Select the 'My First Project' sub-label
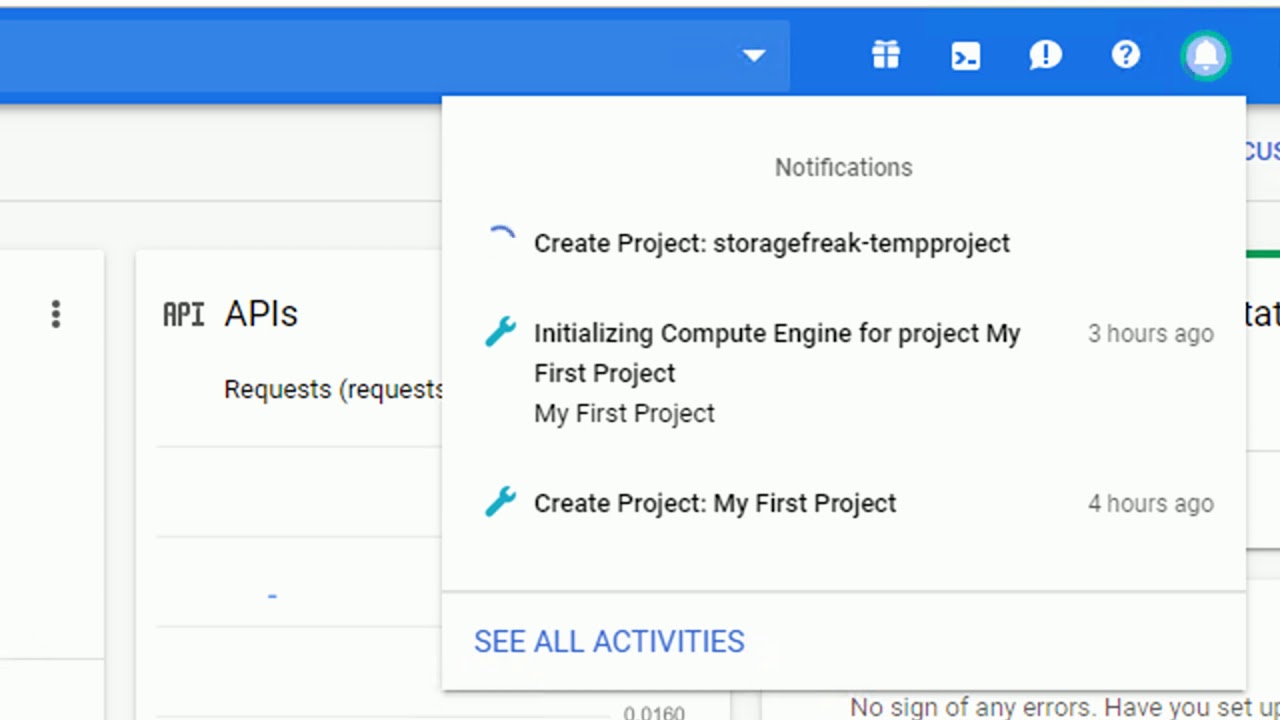Viewport: 1280px width, 720px height. (624, 413)
